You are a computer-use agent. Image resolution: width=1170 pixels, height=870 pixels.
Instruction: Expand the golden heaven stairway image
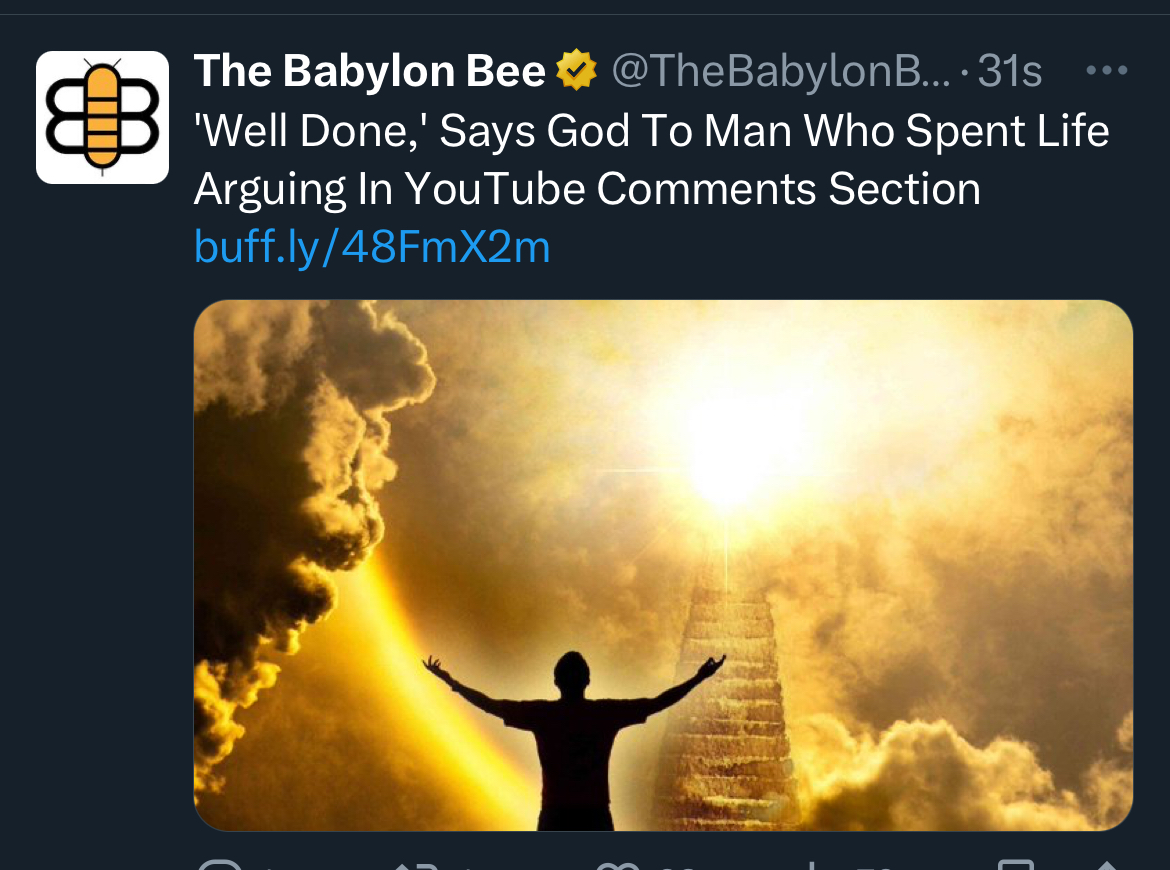[x=663, y=565]
